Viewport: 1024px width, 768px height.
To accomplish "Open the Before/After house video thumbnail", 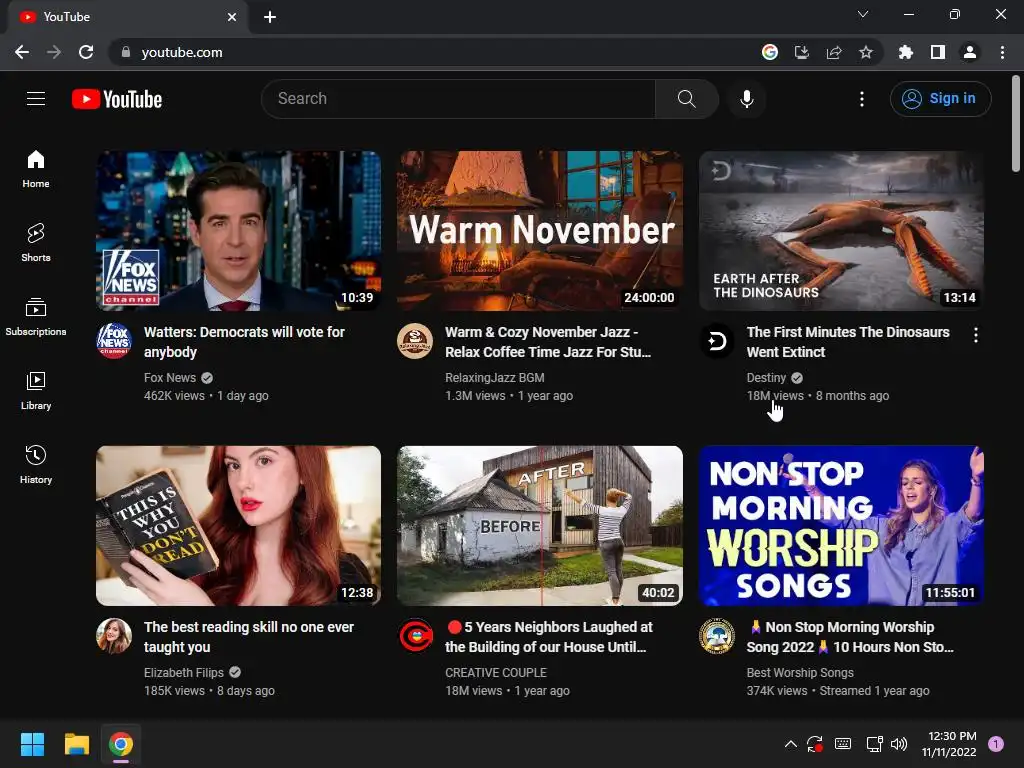I will (x=540, y=526).
